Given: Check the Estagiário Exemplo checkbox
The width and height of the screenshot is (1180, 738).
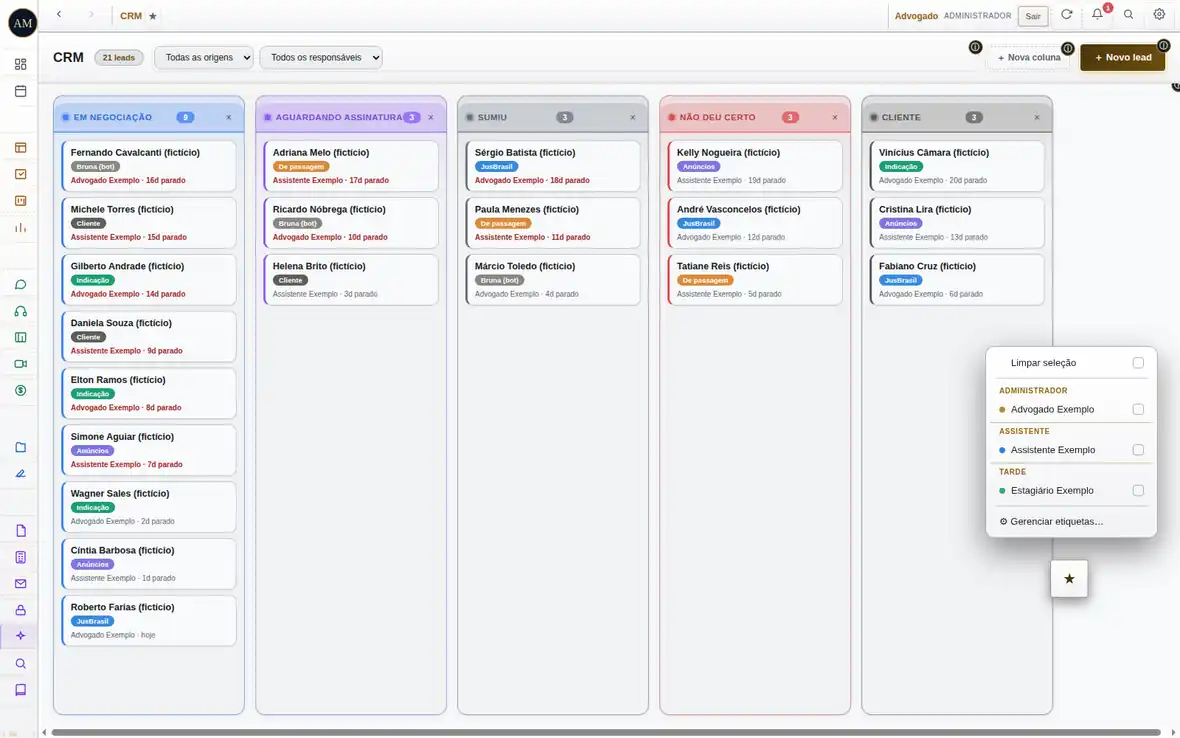Looking at the screenshot, I should [x=1138, y=490].
